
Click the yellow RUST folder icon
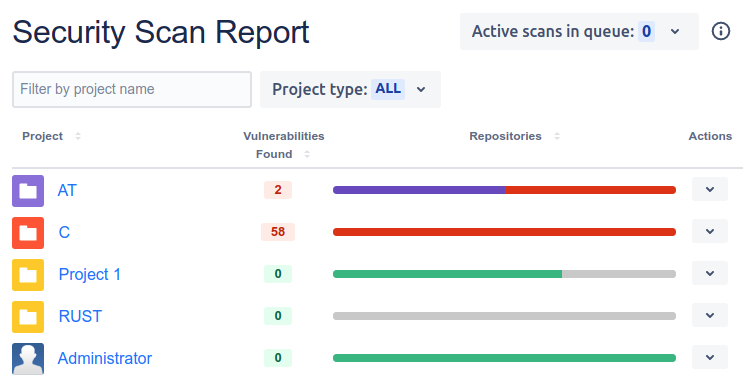28,317
